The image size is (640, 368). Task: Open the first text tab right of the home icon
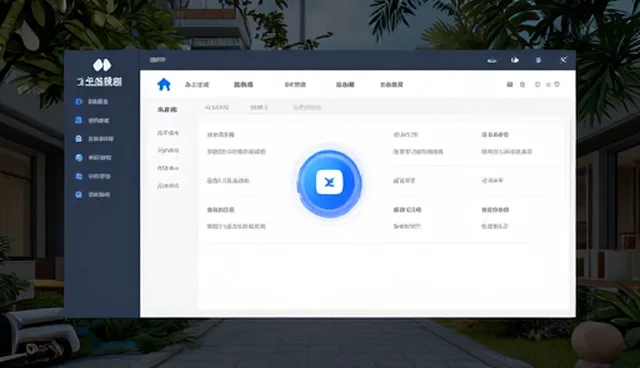197,84
